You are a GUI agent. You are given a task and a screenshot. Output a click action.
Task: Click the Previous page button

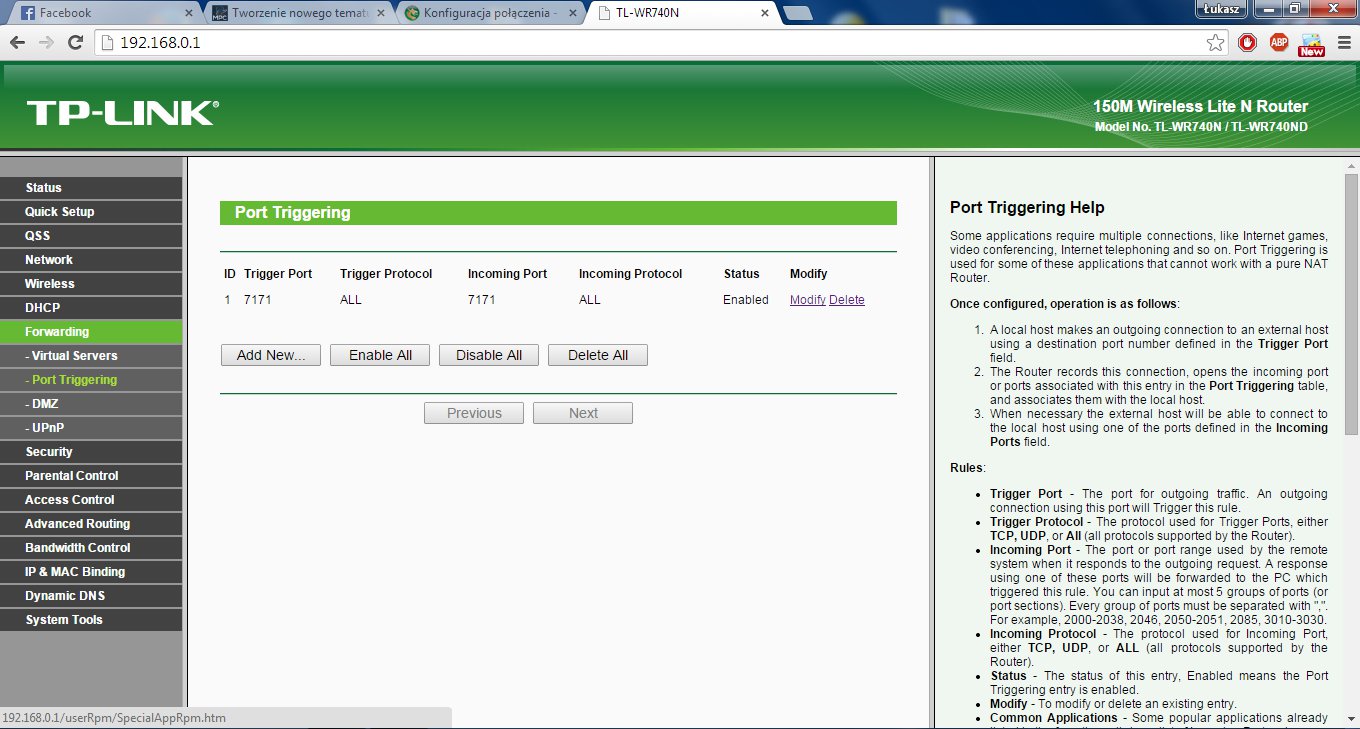[474, 413]
